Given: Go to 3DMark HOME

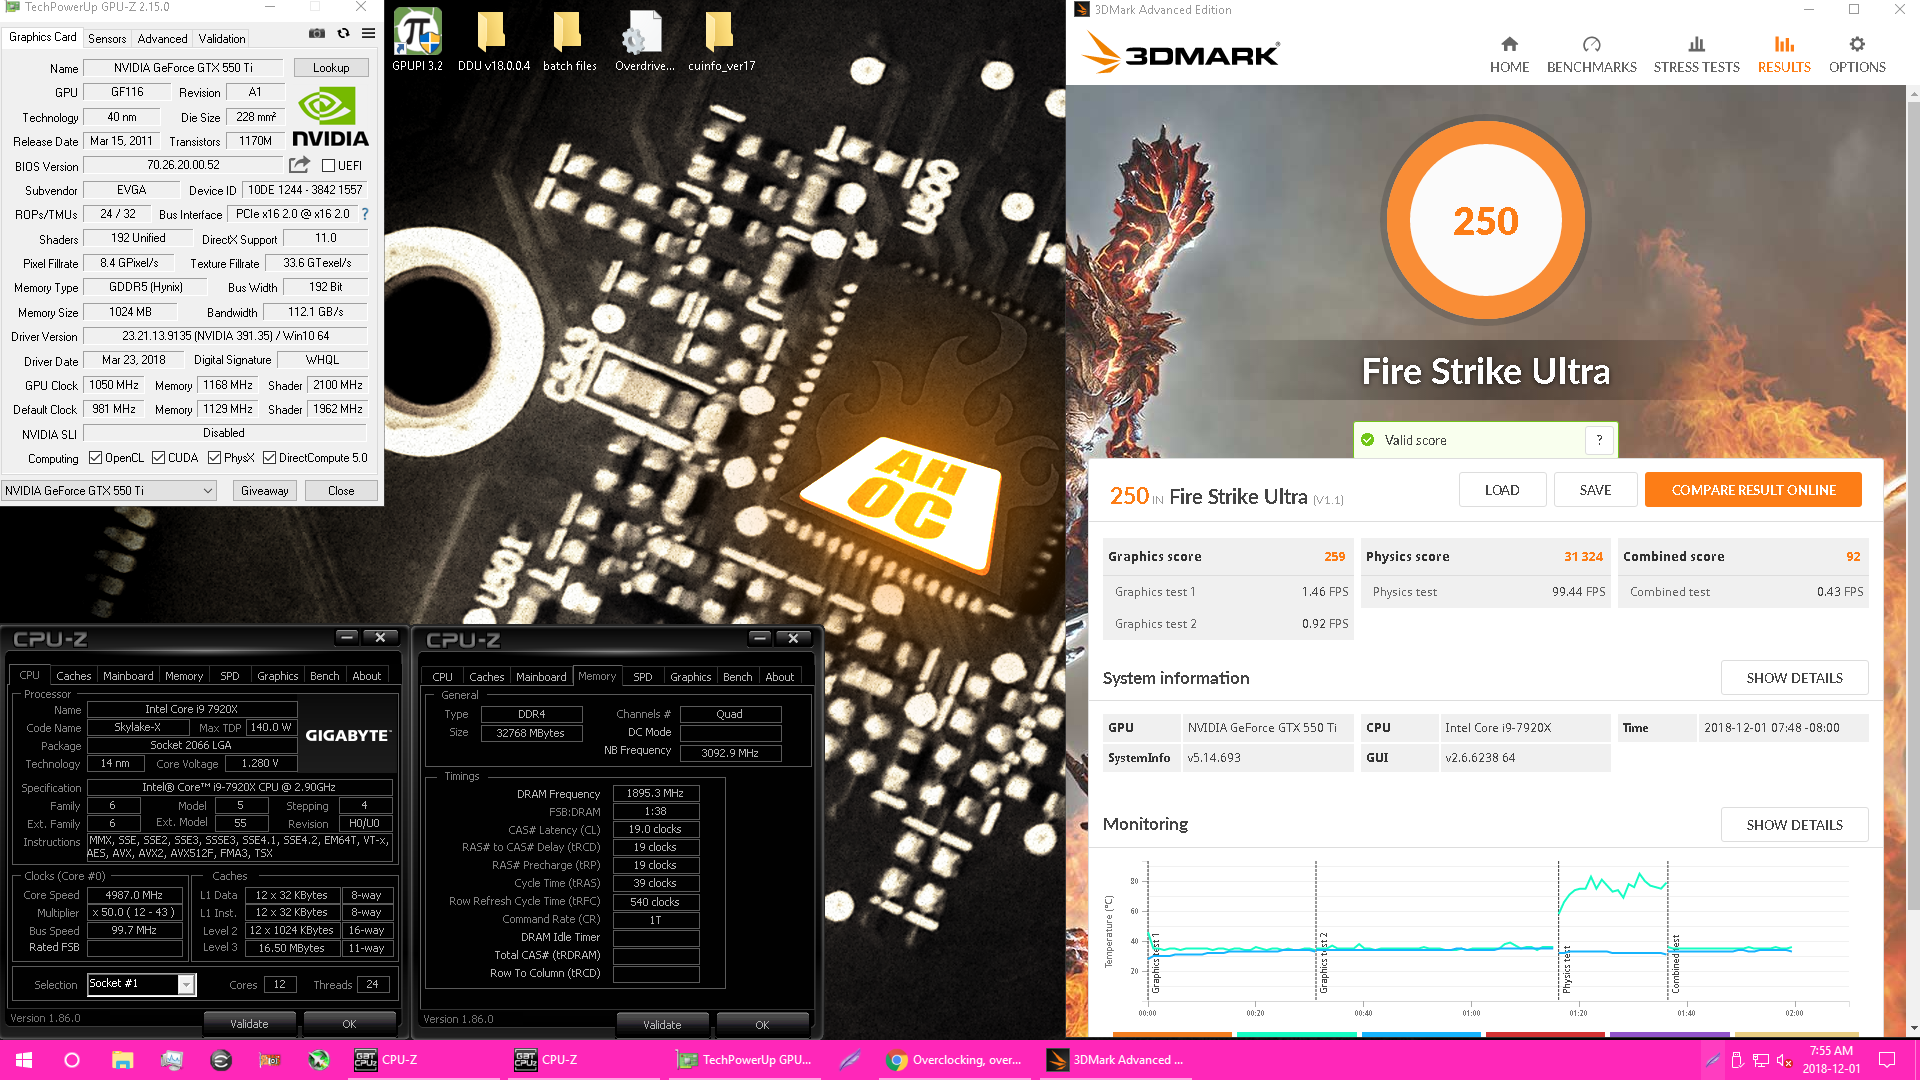Looking at the screenshot, I should [x=1509, y=54].
